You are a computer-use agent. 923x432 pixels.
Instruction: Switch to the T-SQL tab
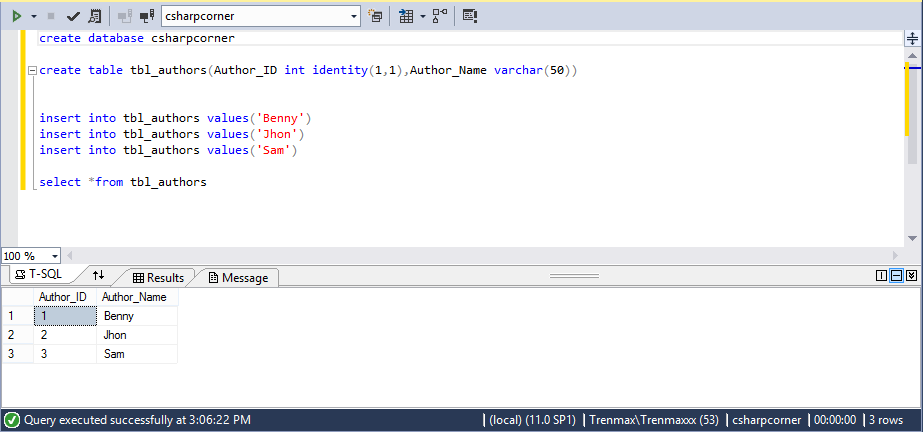click(x=39, y=275)
